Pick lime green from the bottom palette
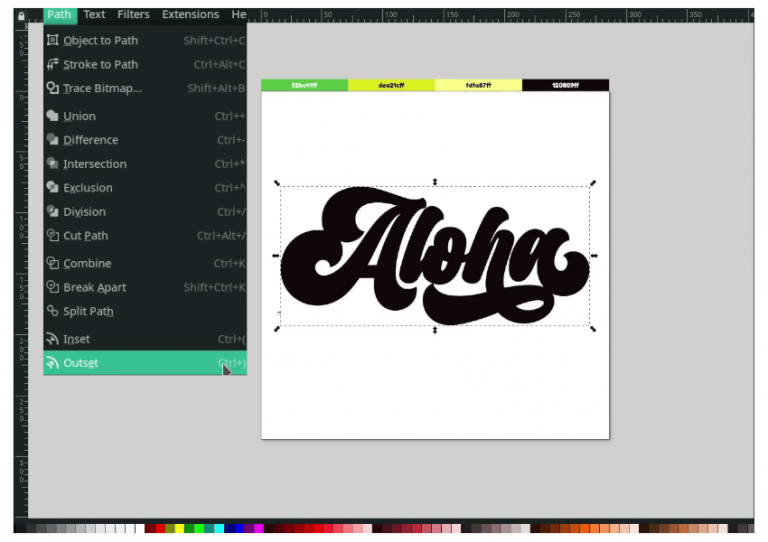The width and height of the screenshot is (768, 542). (x=199, y=528)
